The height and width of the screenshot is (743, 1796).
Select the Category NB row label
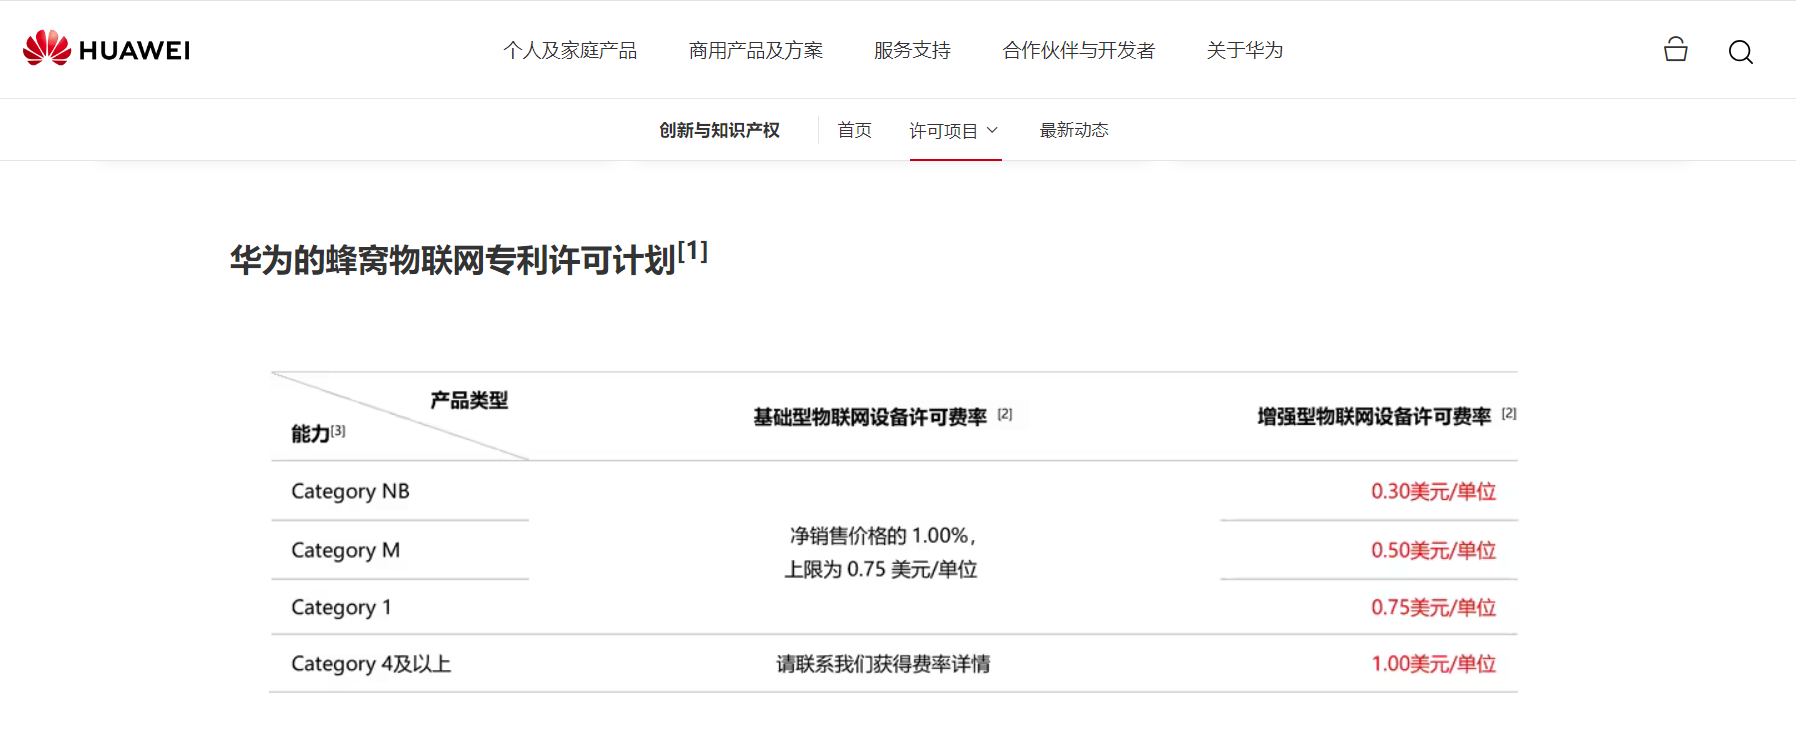tap(350, 491)
